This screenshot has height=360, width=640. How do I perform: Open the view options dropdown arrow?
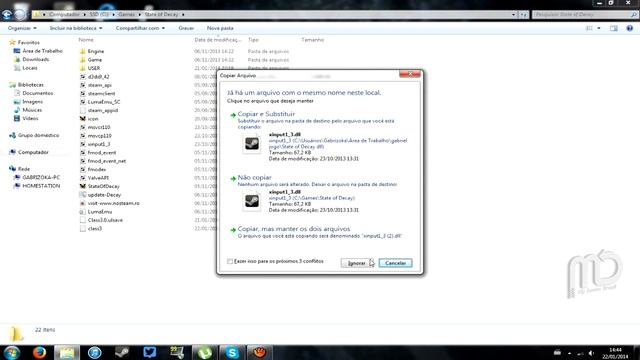[599, 28]
